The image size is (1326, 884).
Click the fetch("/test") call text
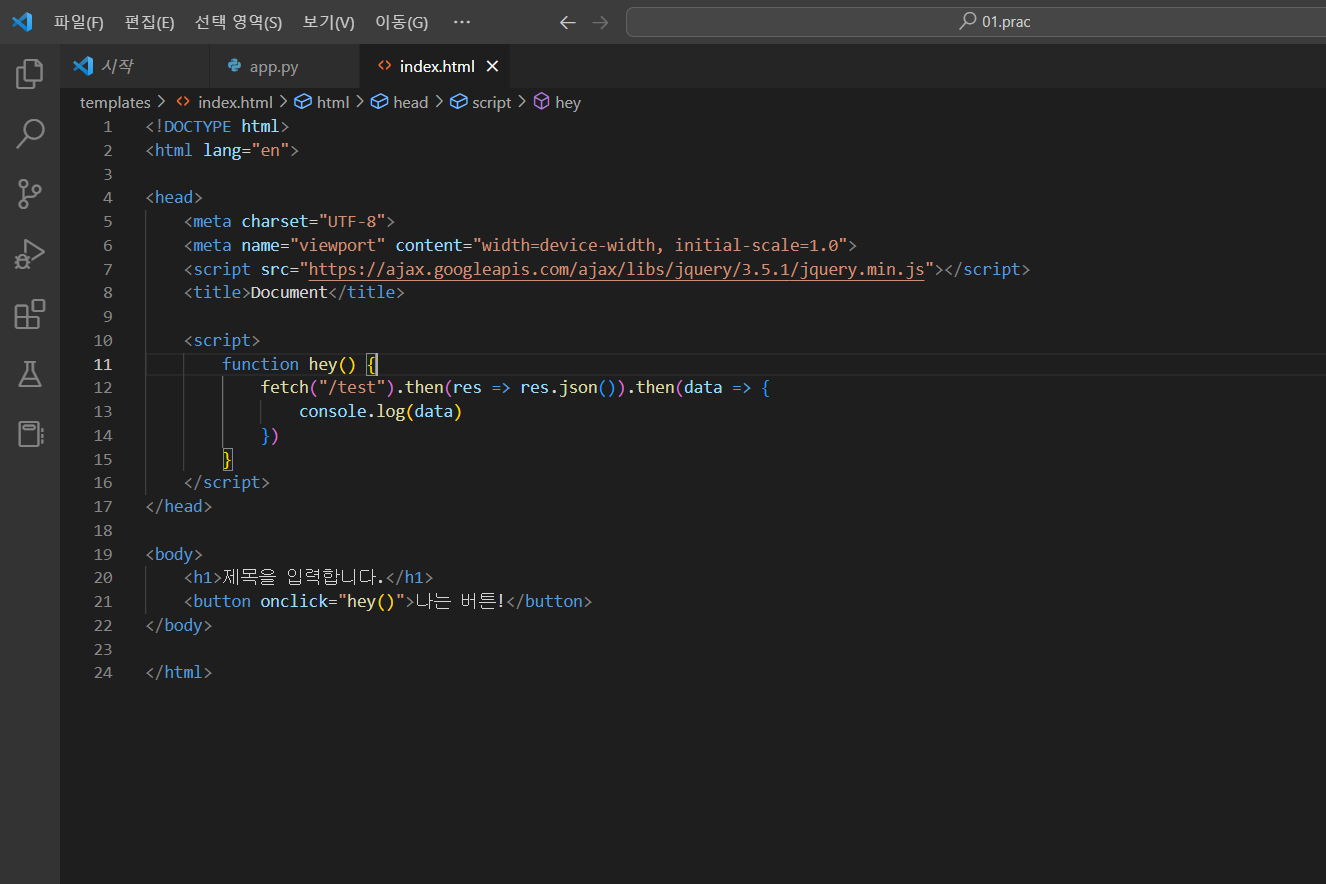(x=328, y=387)
